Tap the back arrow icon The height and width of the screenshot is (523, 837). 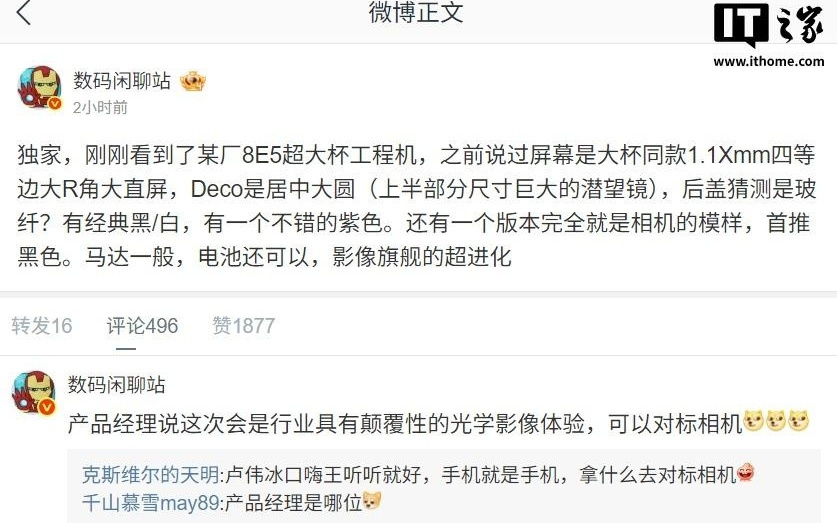[23, 12]
